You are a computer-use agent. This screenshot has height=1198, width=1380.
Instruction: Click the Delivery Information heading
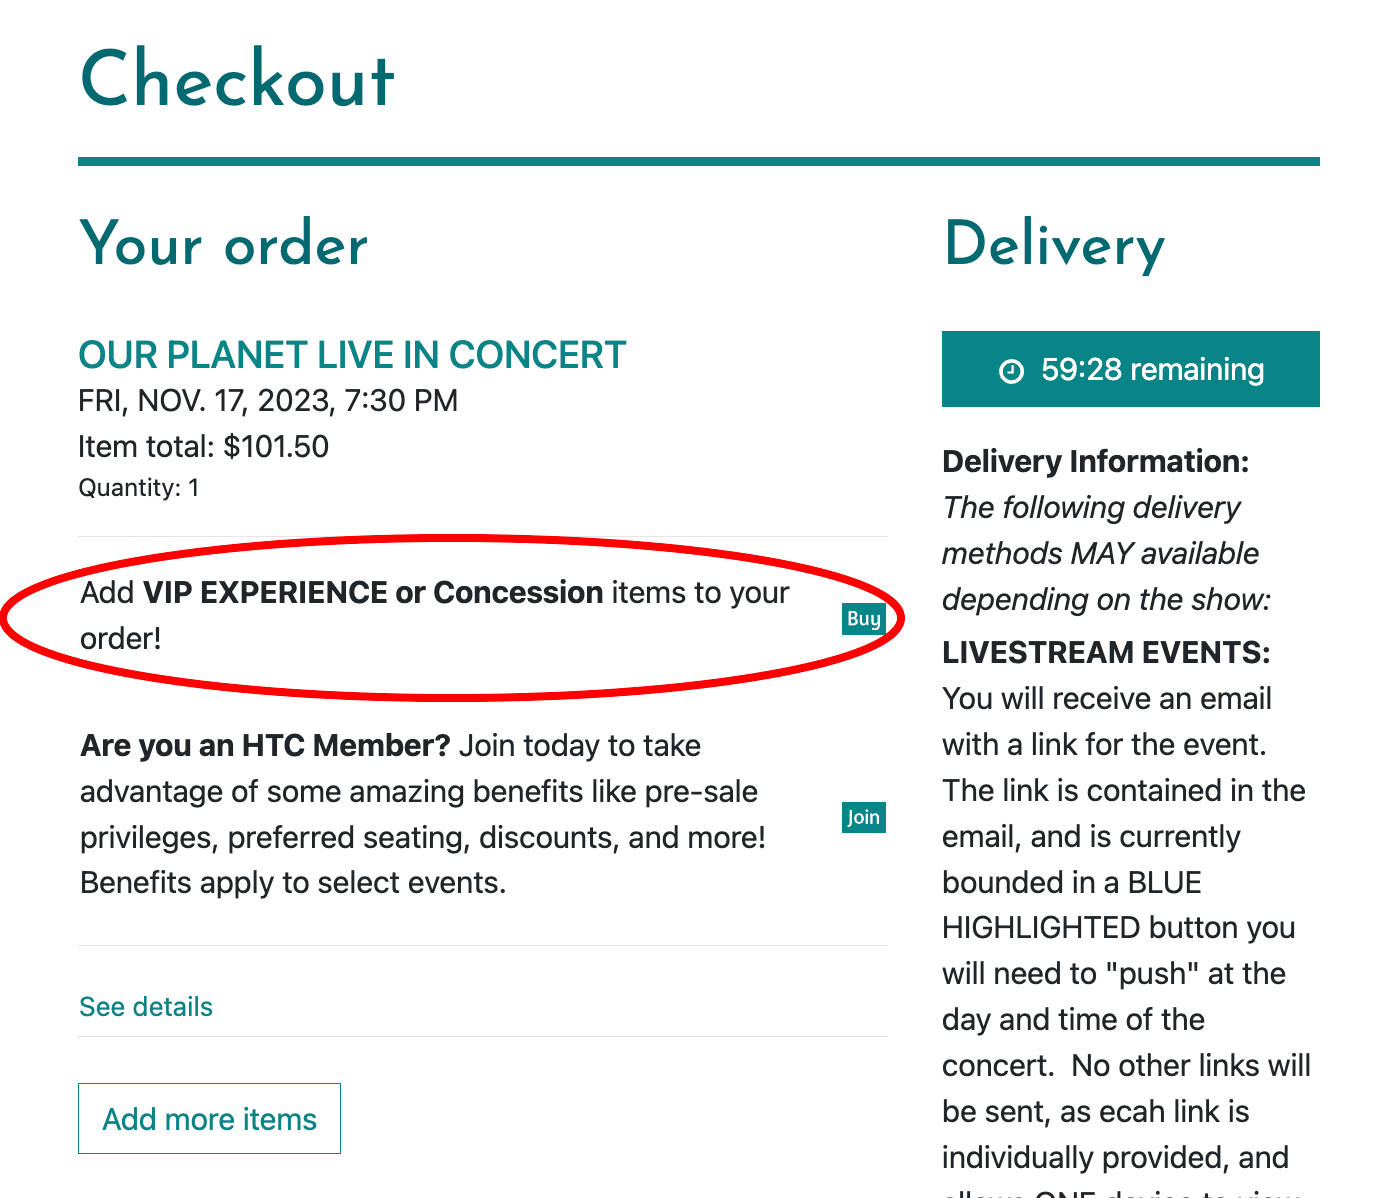1095,461
